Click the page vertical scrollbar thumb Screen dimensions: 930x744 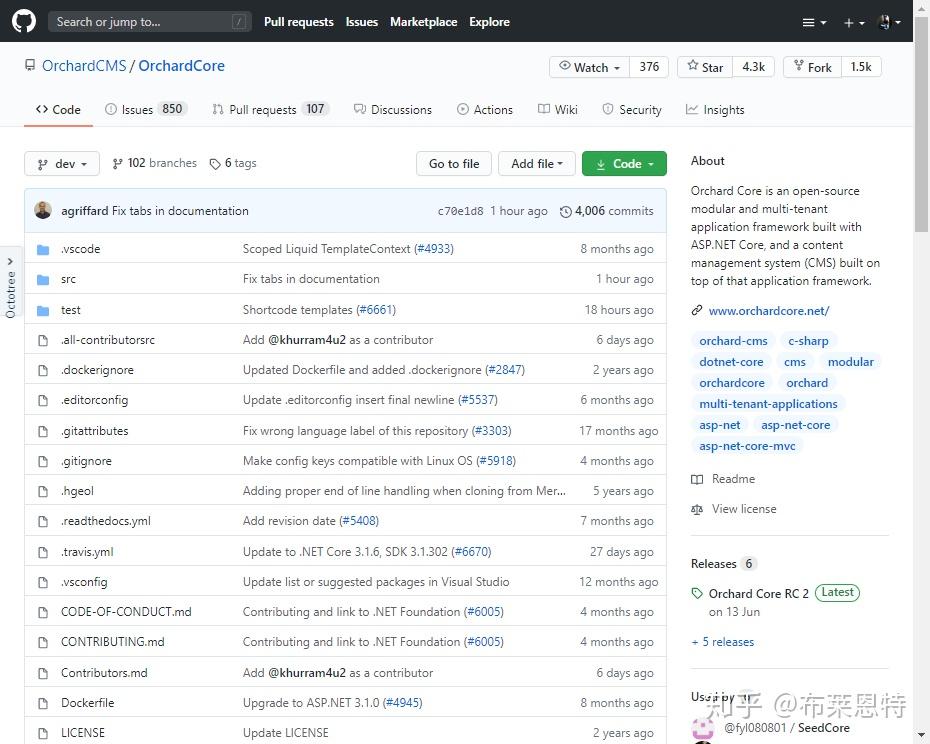tap(921, 125)
